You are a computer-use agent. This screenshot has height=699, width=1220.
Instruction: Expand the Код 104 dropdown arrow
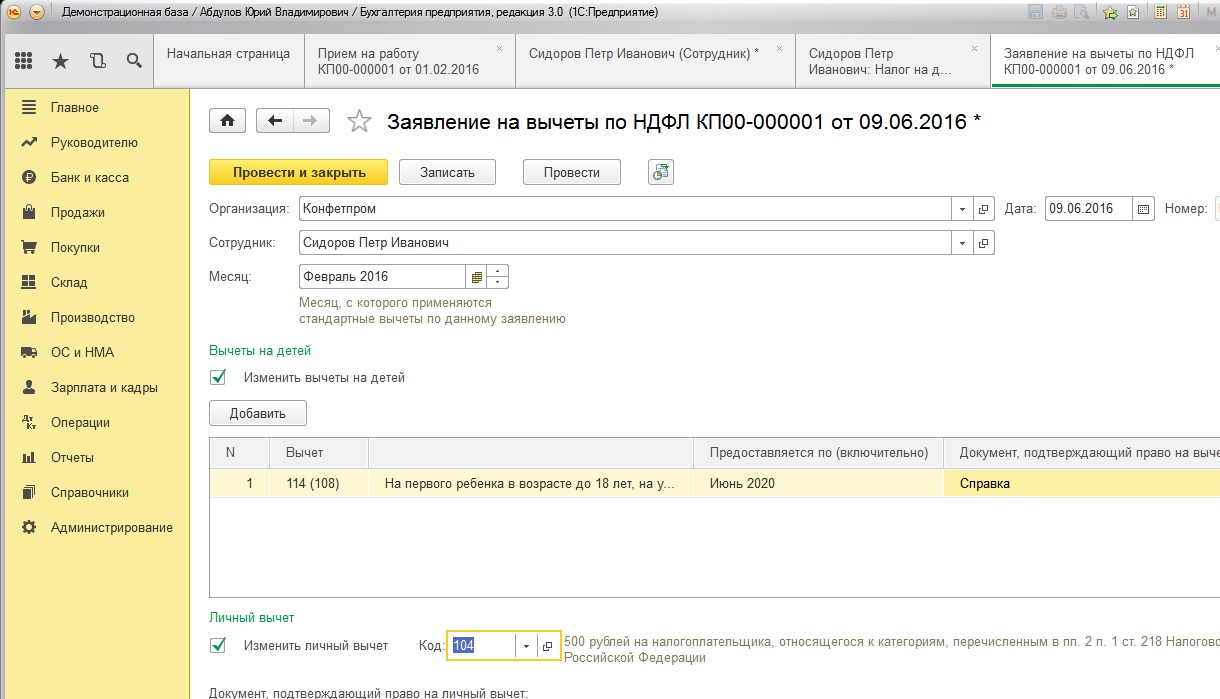pyautogui.click(x=527, y=646)
